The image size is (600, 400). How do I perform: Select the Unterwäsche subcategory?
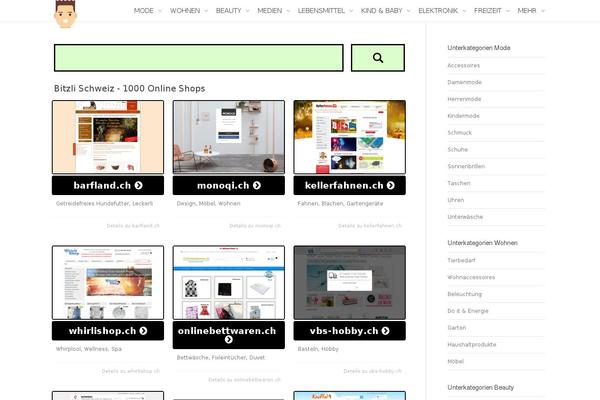465,217
